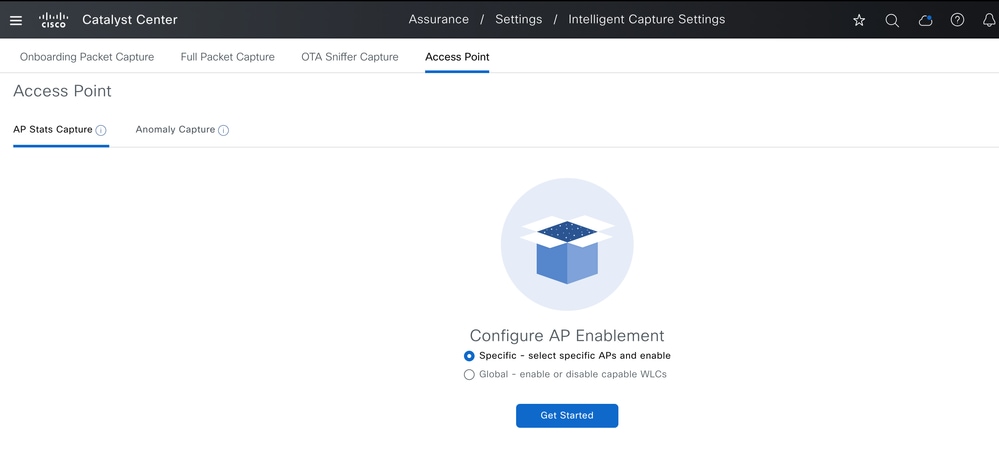Go to Settings in the breadcrumb
999x457 pixels.
click(519, 20)
